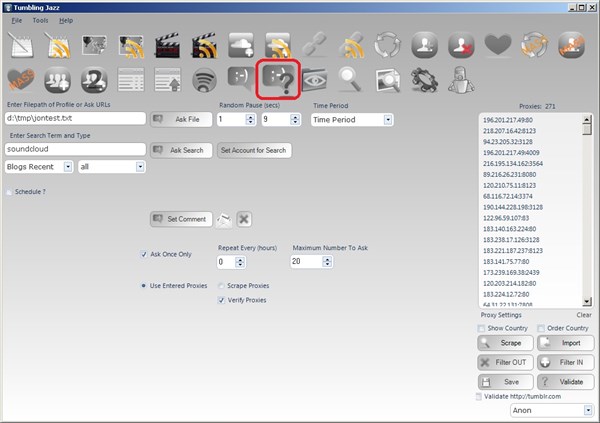The height and width of the screenshot is (423, 600).
Task: Select the MASS heart like icon
Action: tap(21, 80)
